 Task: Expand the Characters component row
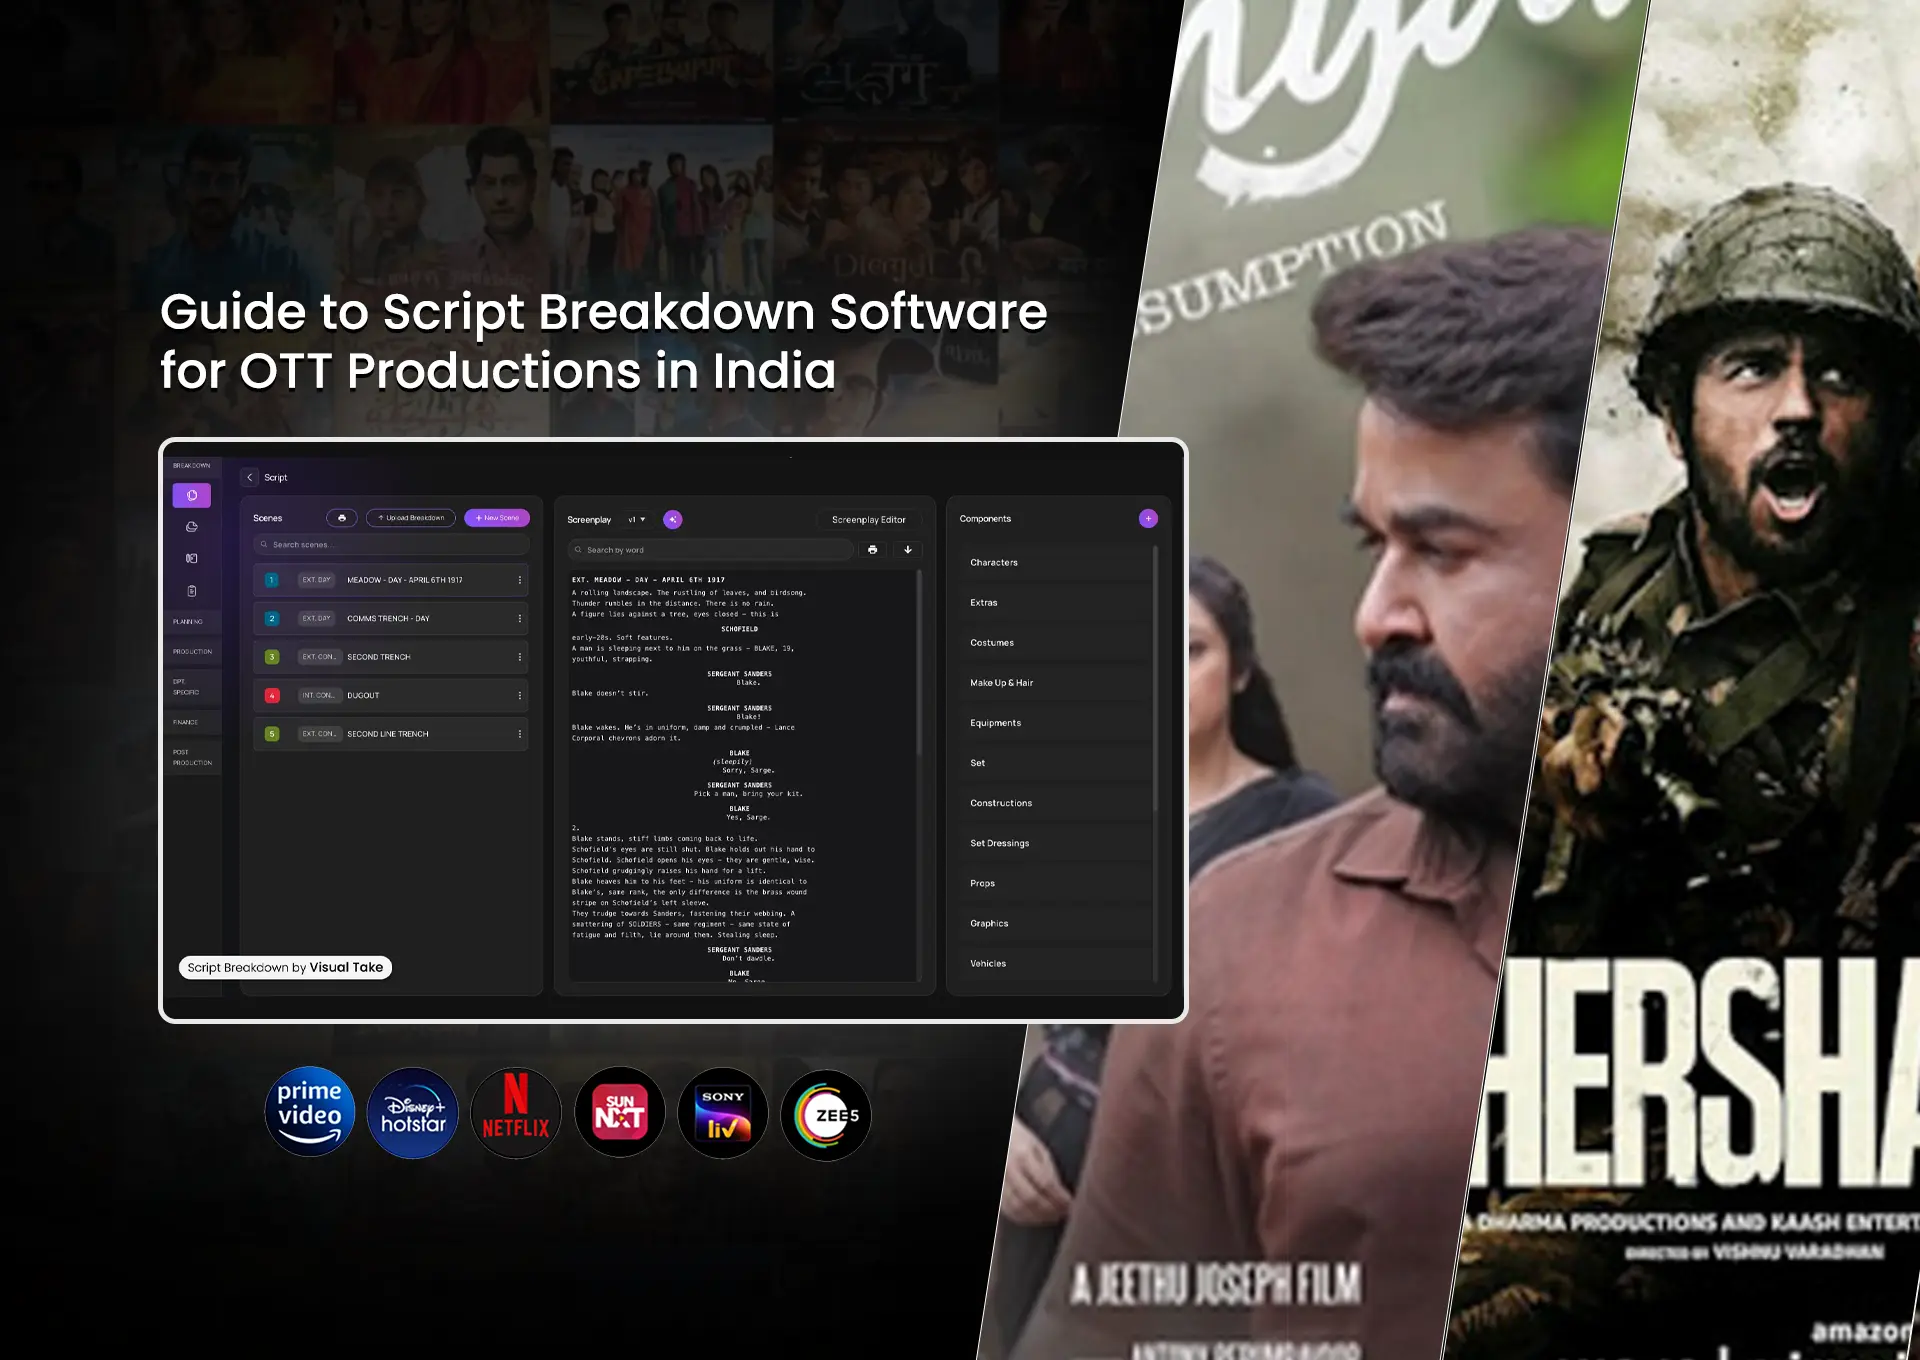tap(1054, 563)
